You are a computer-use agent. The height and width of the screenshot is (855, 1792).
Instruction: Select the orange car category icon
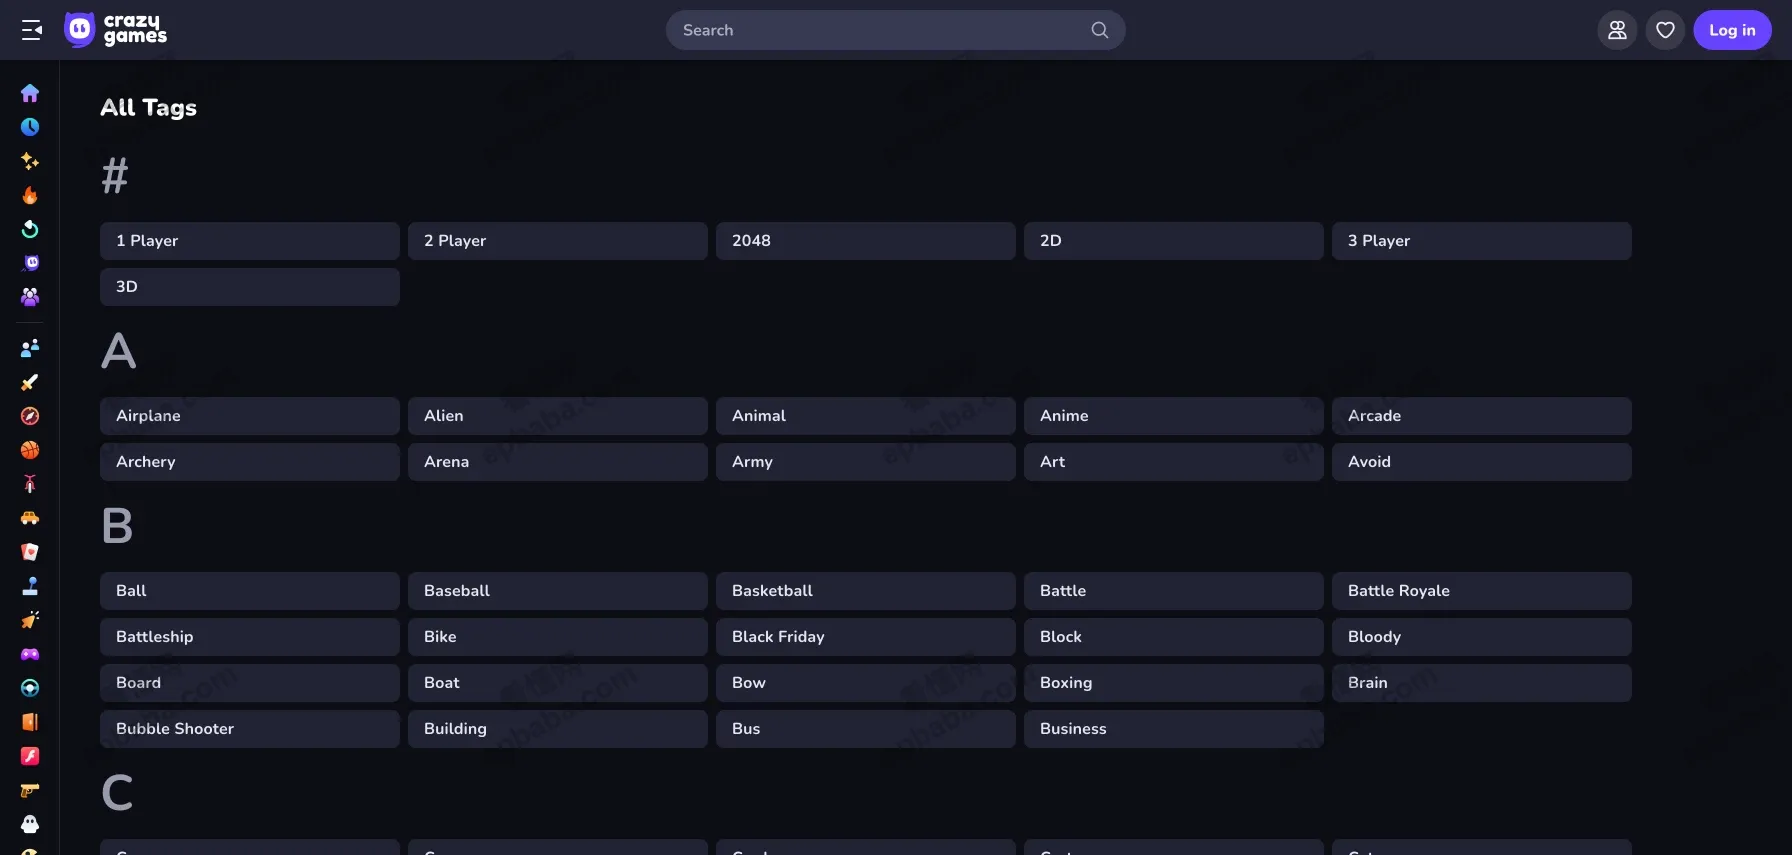tap(30, 518)
